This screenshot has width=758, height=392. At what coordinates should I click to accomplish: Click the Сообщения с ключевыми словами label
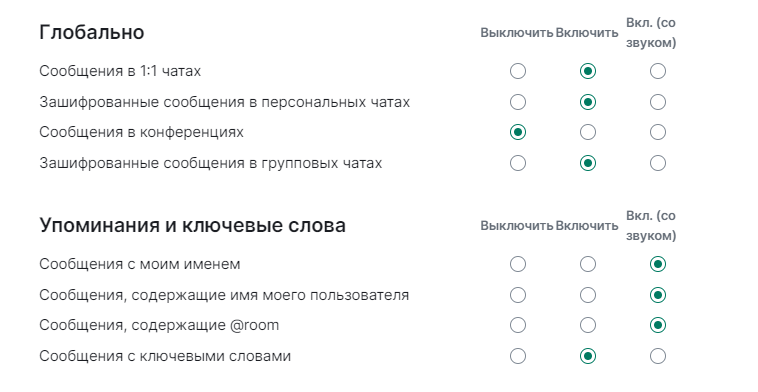coord(165,356)
